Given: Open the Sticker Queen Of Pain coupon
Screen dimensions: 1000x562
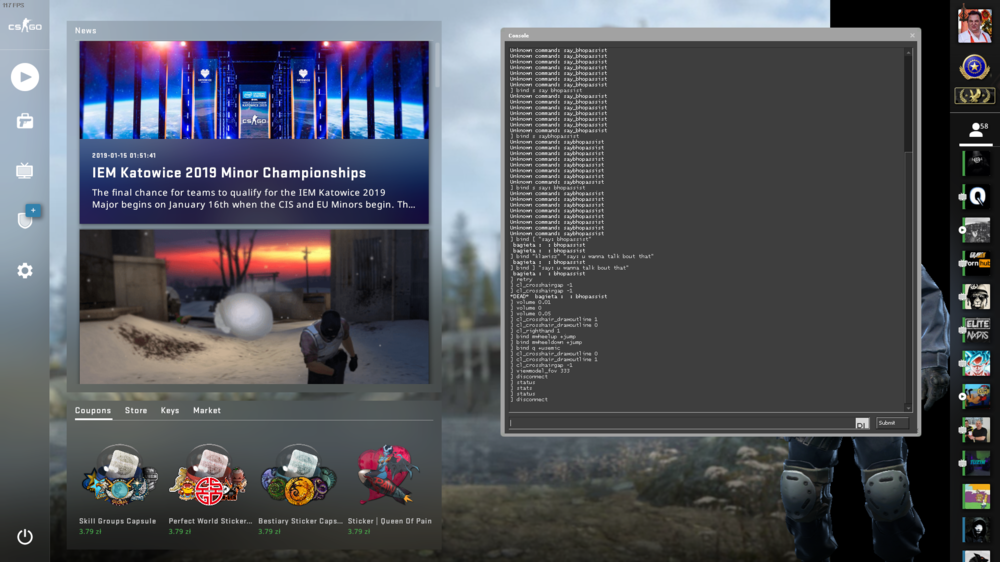Looking at the screenshot, I should (x=389, y=489).
